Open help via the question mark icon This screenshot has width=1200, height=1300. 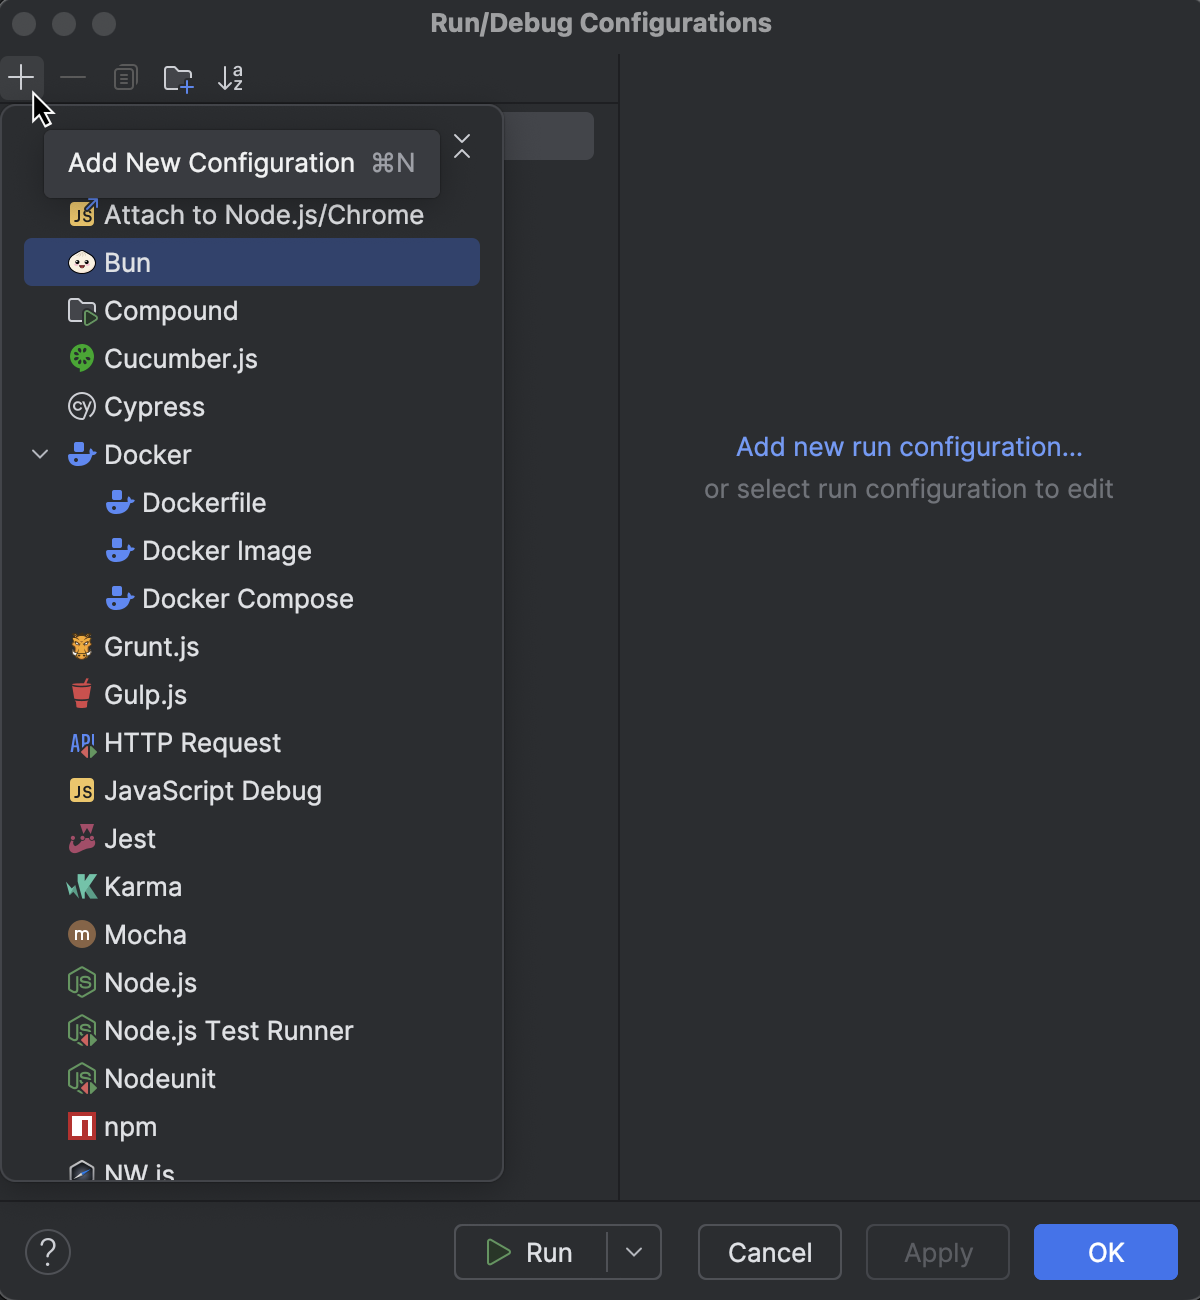(47, 1251)
